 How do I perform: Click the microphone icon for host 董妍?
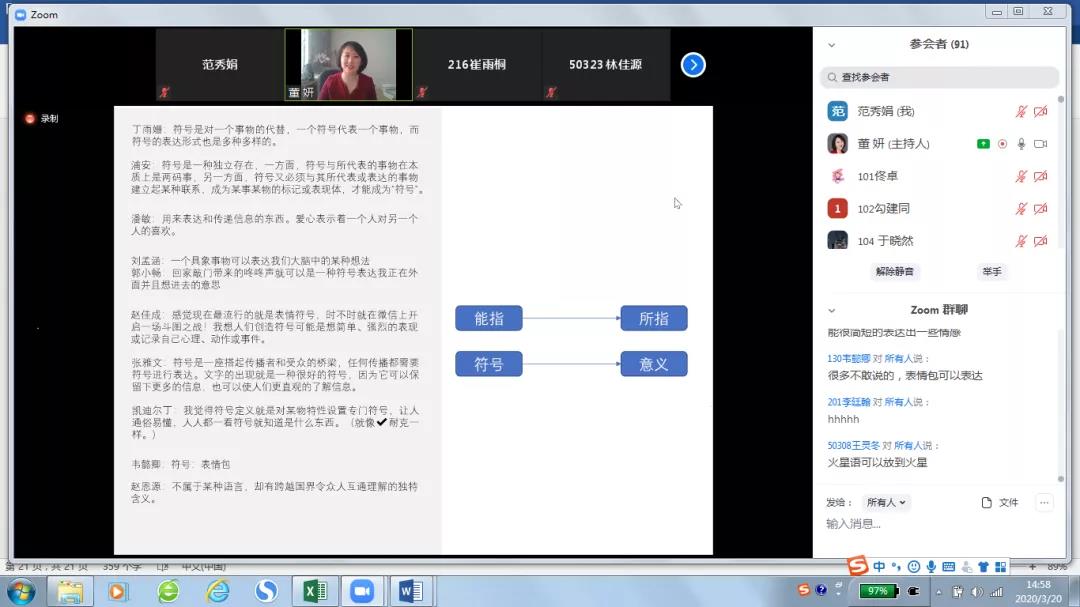click(1021, 144)
